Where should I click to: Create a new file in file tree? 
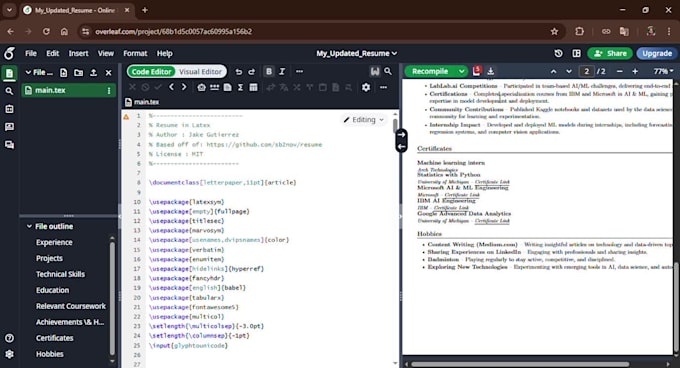coord(64,72)
